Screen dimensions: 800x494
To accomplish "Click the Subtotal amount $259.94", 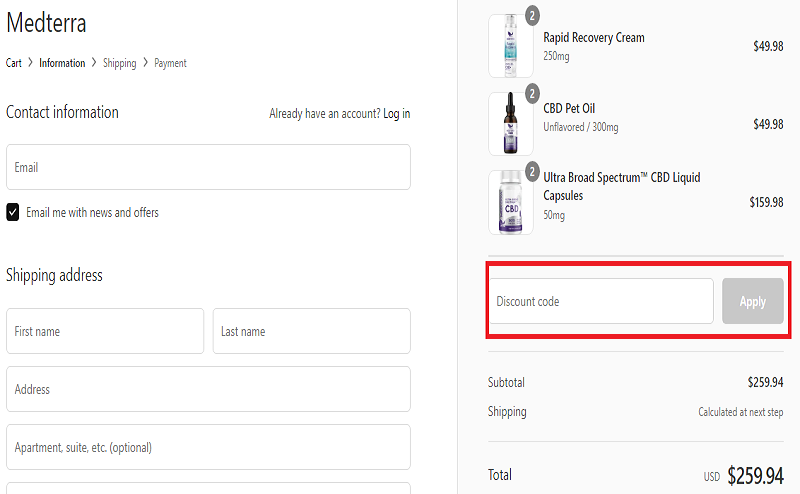I will [x=765, y=382].
